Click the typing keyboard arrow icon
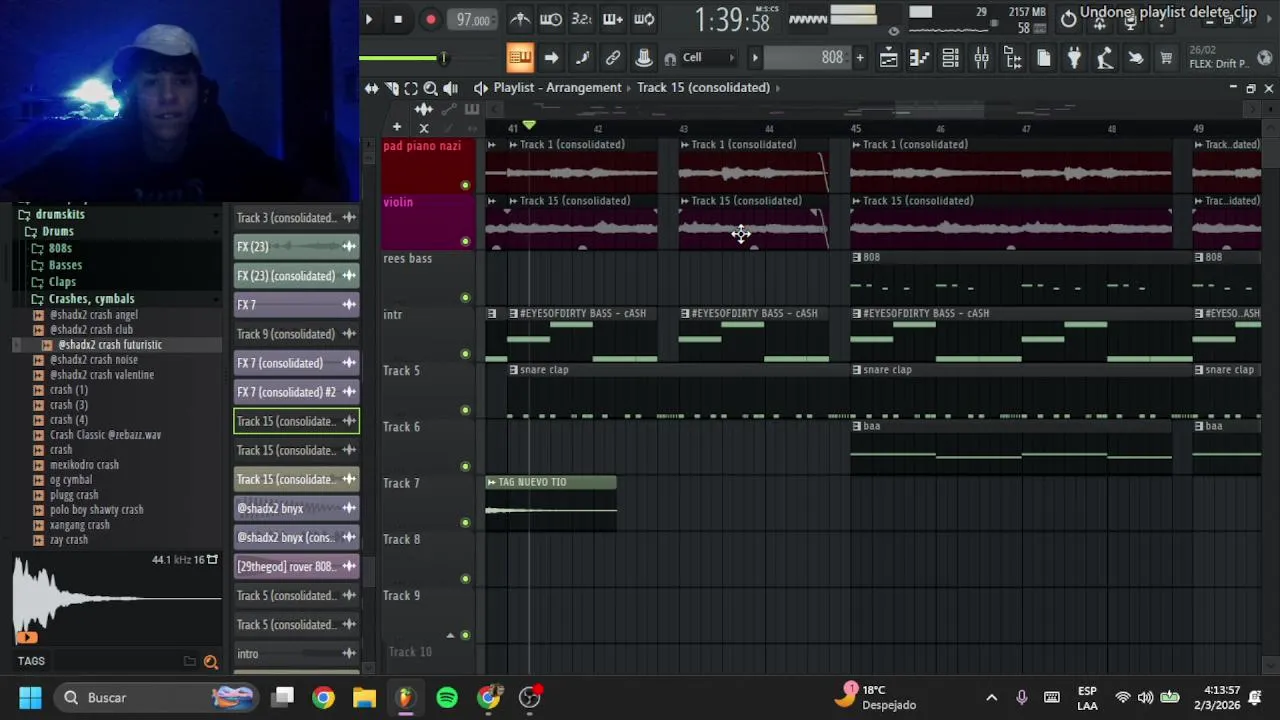This screenshot has height=720, width=1280. tap(551, 58)
